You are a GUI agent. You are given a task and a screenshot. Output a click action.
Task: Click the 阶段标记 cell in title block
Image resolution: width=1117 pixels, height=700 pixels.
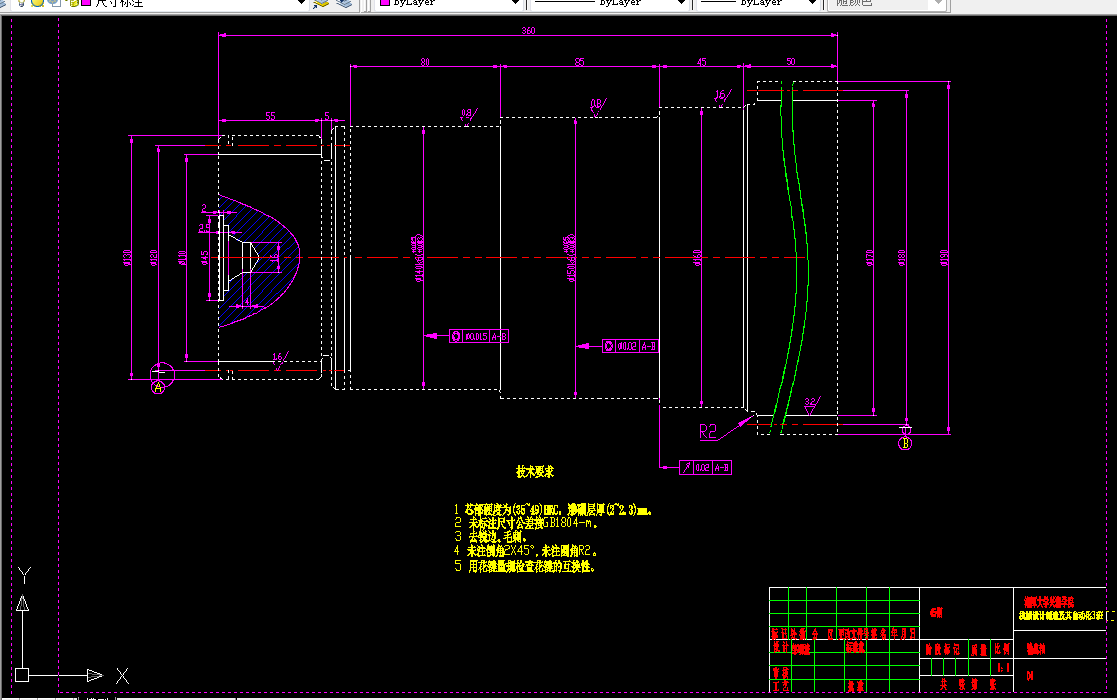point(942,649)
